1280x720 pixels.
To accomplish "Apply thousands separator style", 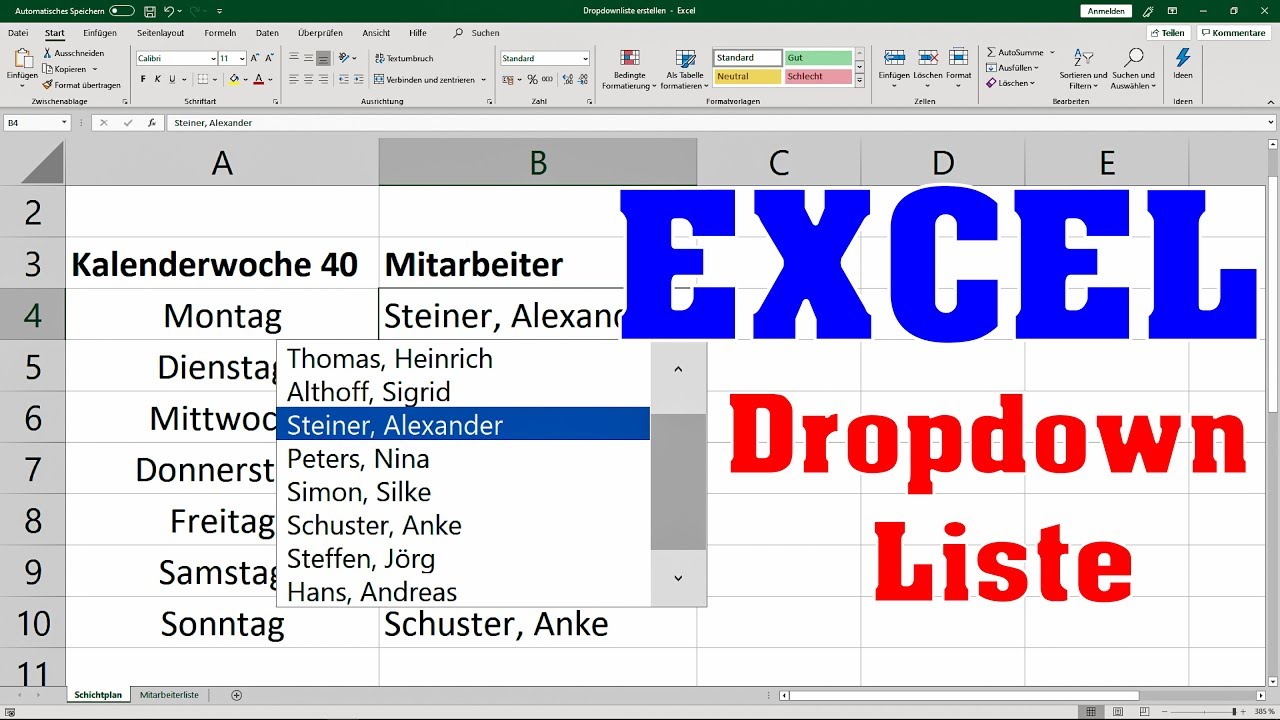I will pyautogui.click(x=547, y=79).
